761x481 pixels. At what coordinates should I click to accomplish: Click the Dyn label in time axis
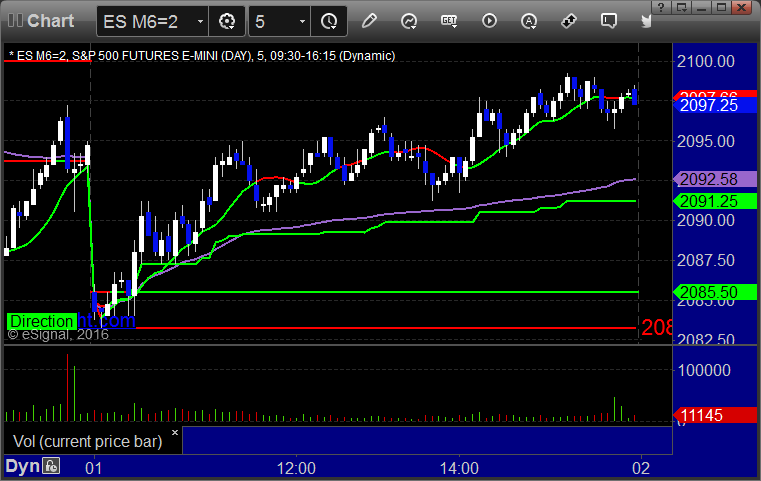pyautogui.click(x=22, y=466)
